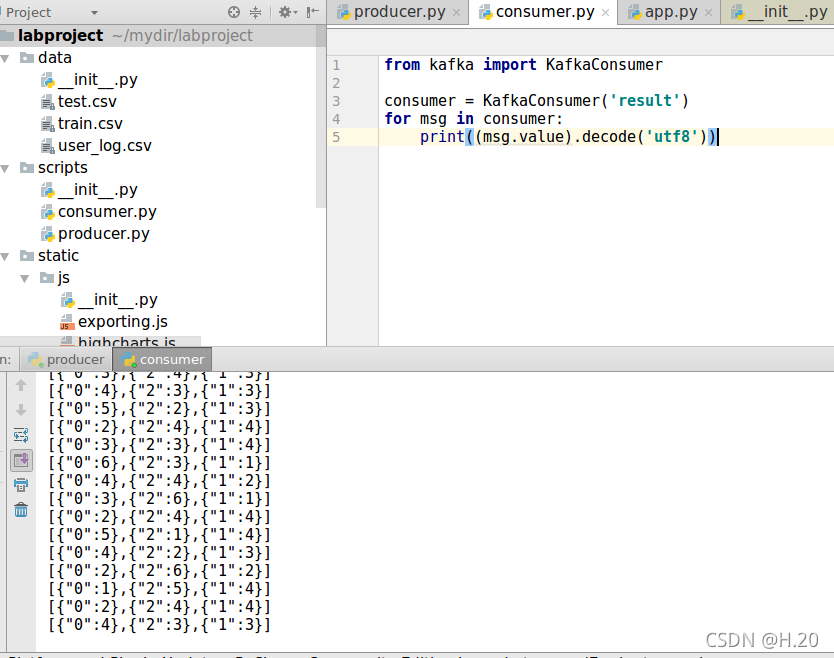Screen dimensions: 834x658
Task: Click line number 3 in the gutter
Action: coord(336,101)
